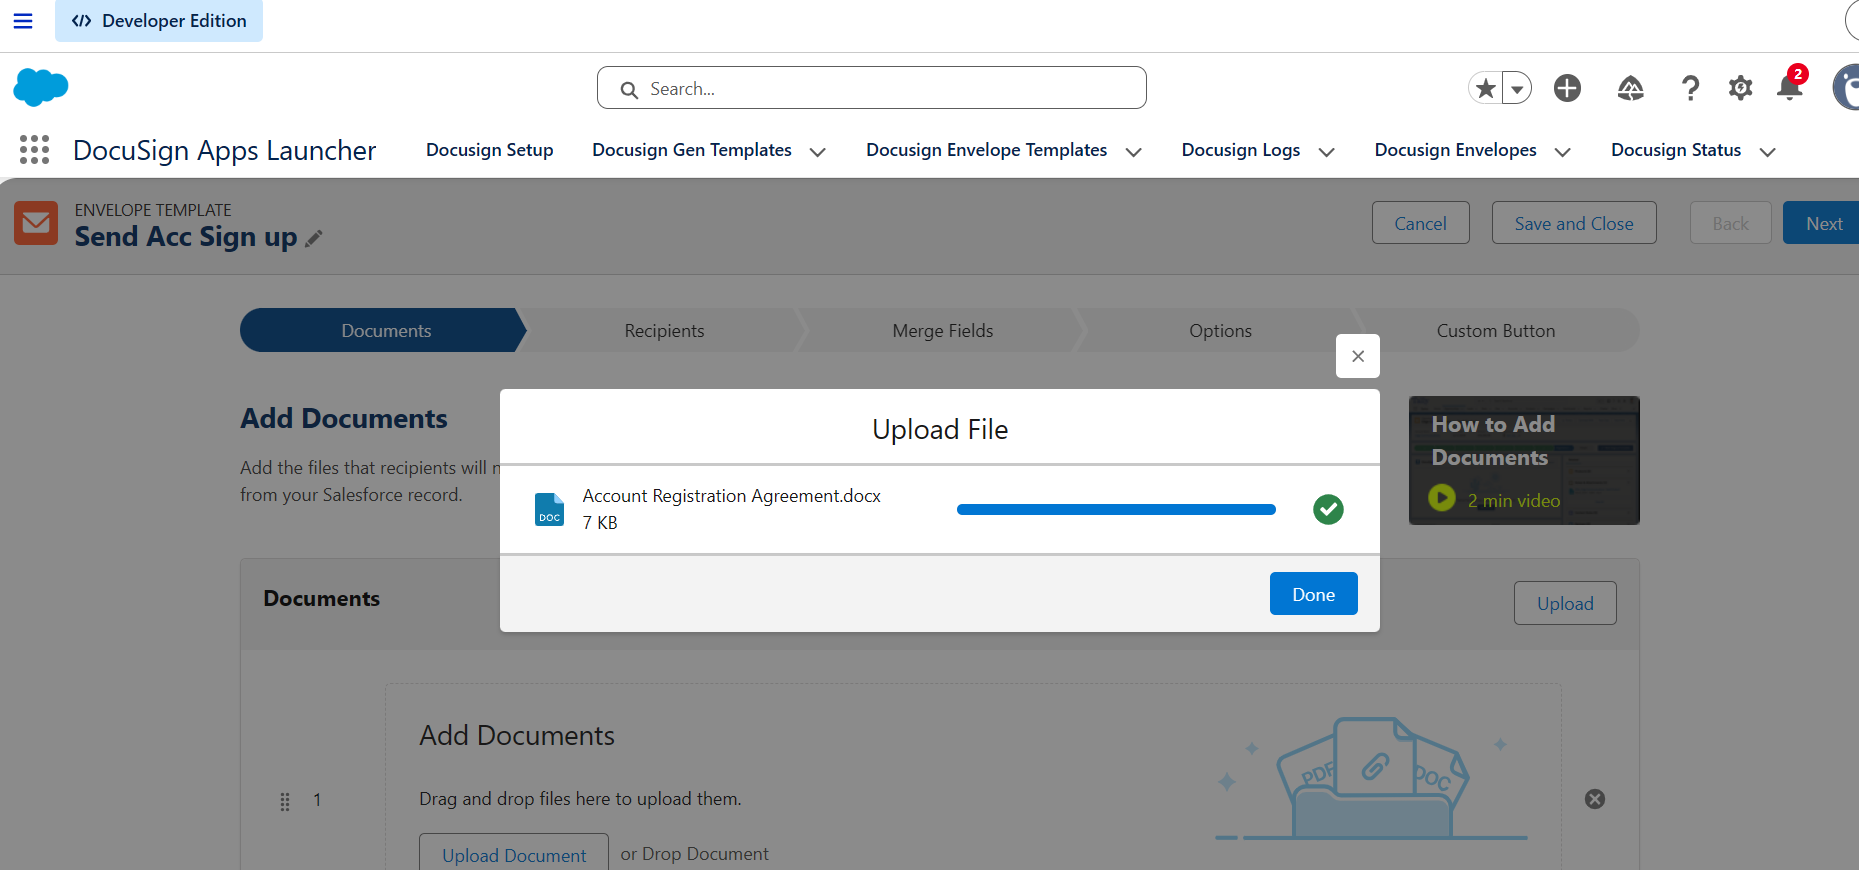Click the DocuSign Apps Launcher title

pos(224,150)
